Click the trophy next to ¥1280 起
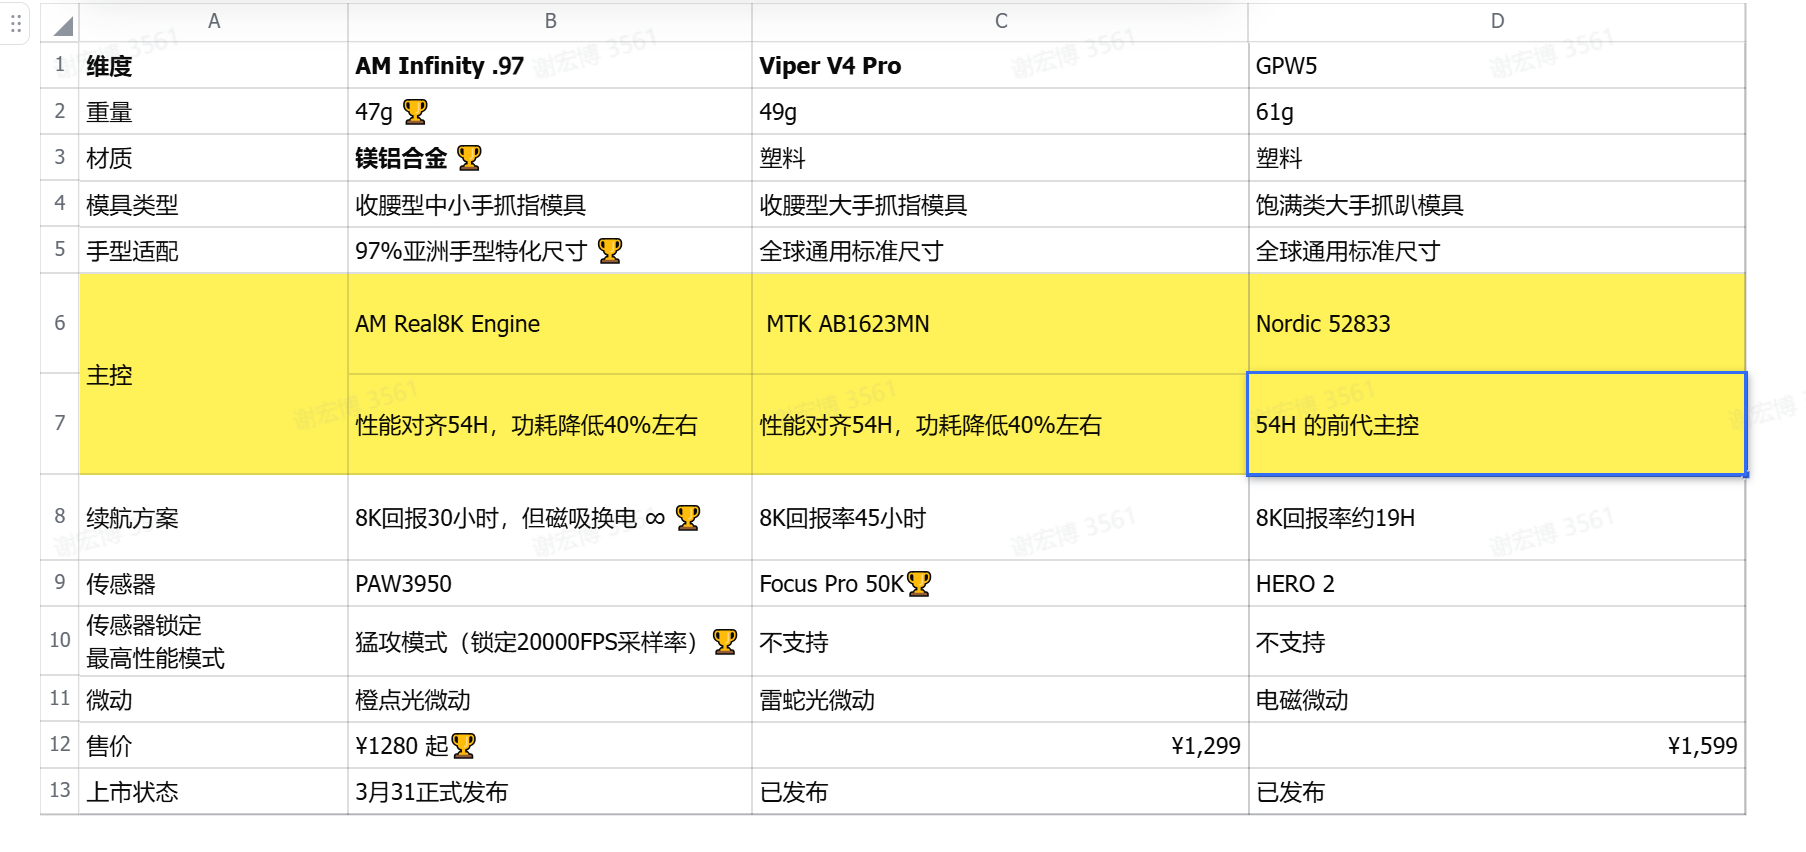Screen dimensions: 1806x852 click(x=463, y=746)
